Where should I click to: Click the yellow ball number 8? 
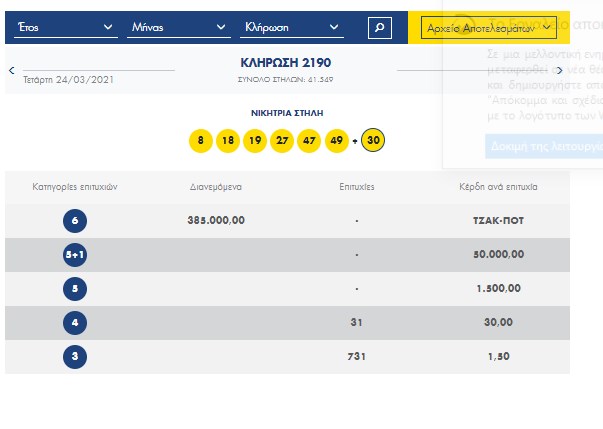point(201,141)
